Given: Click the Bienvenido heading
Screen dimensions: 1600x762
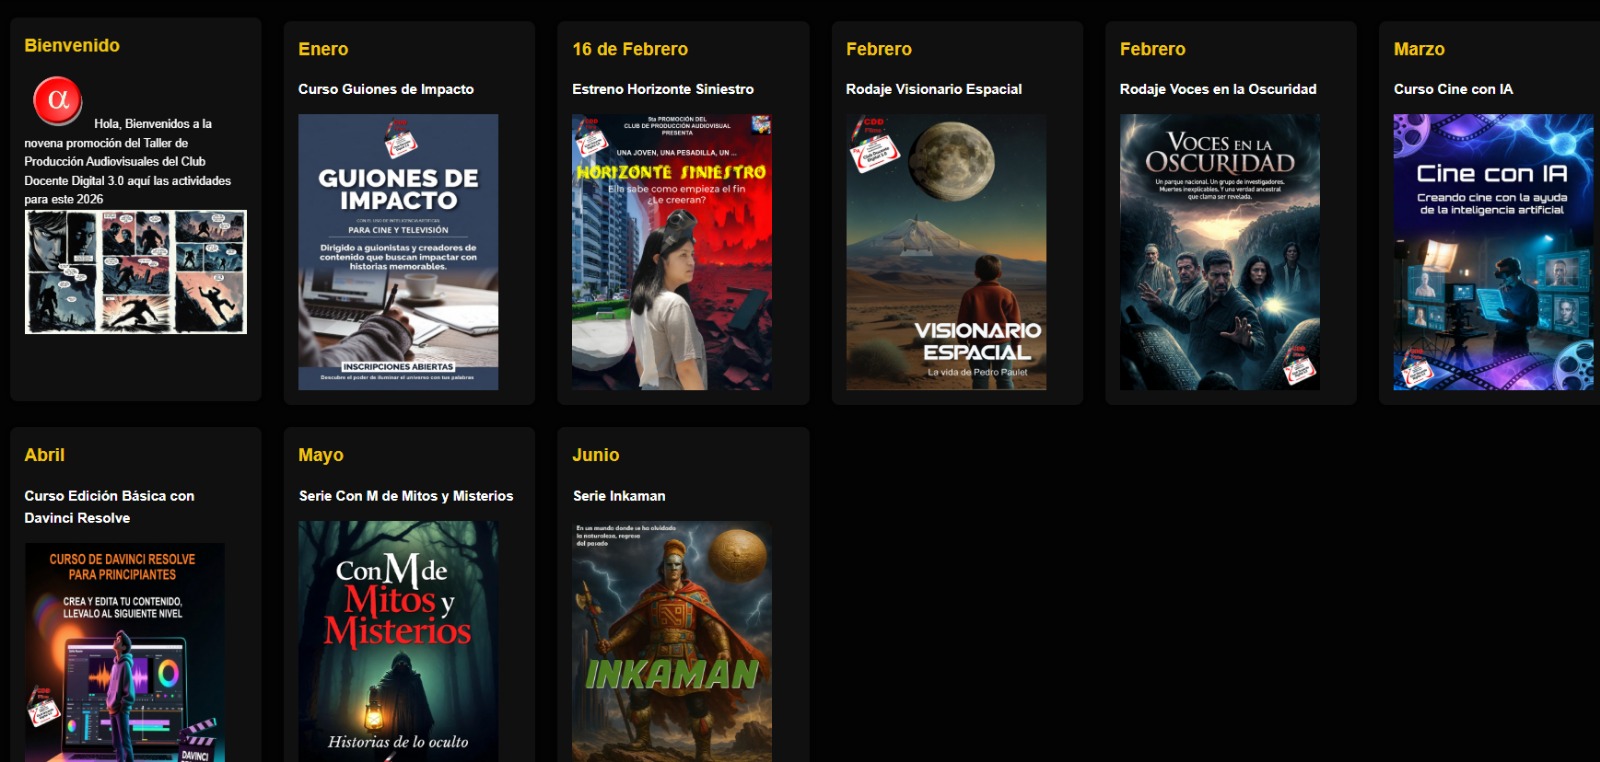Looking at the screenshot, I should tap(72, 46).
